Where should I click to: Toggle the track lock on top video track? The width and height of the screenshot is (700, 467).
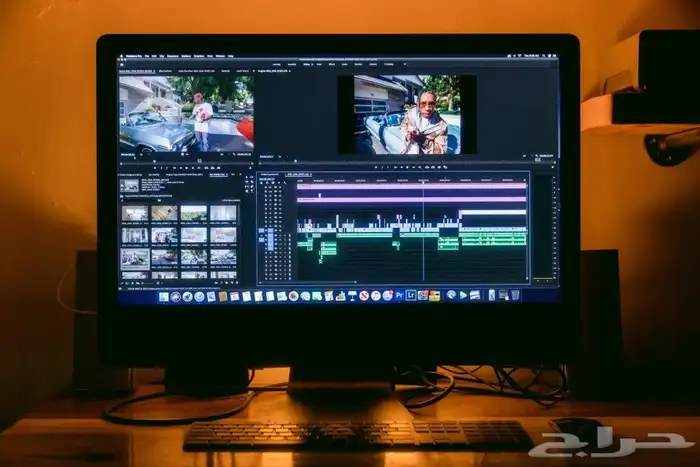tap(266, 185)
